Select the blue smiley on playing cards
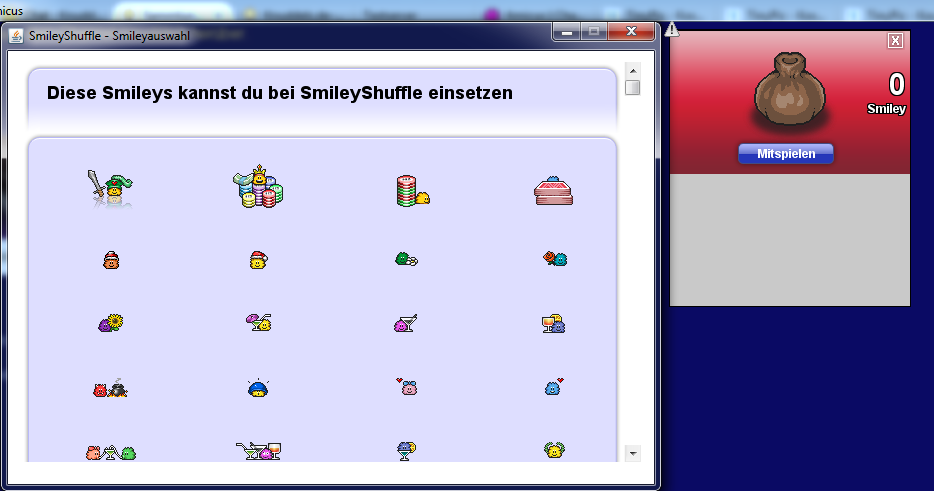Screen dimensions: 934x491 [x=553, y=191]
